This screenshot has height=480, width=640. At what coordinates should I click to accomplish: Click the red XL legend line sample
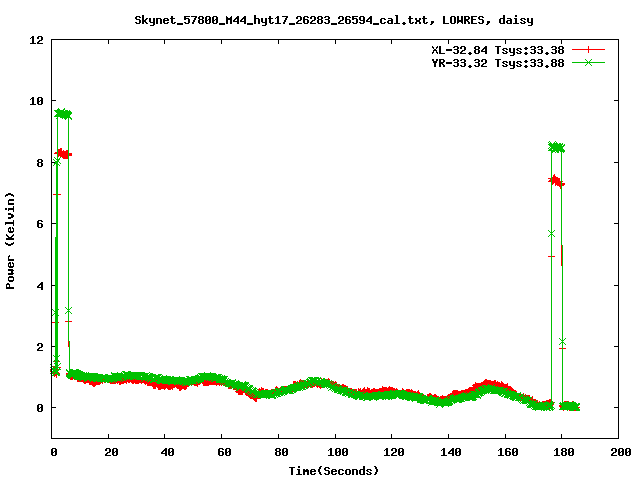tap(588, 50)
